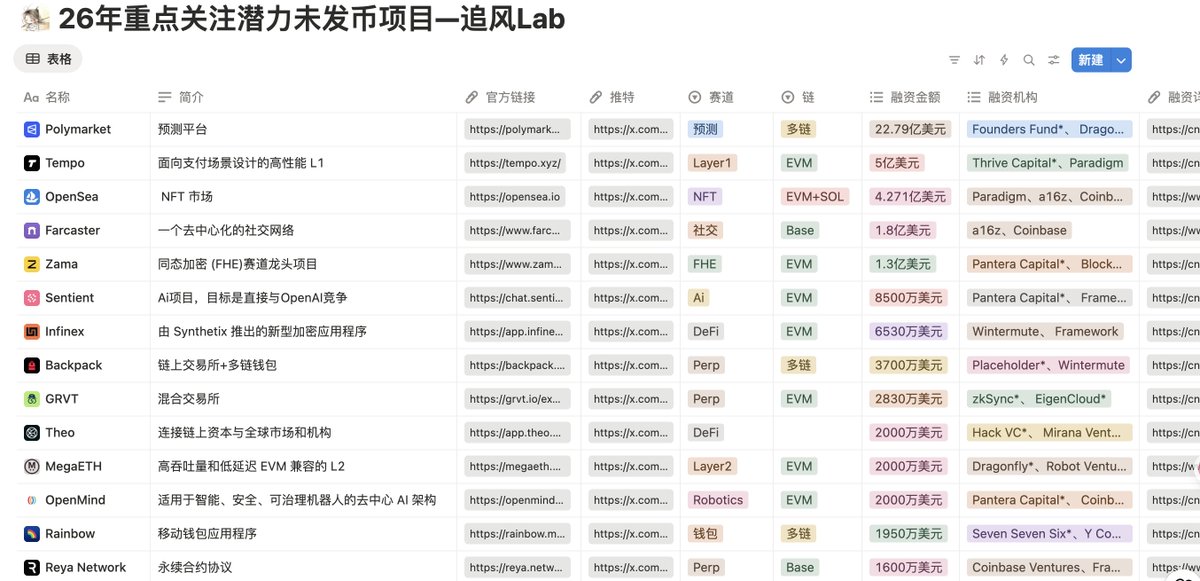The image size is (1200, 581).
Task: Open automations via the lightning bolt icon
Action: (x=1004, y=60)
